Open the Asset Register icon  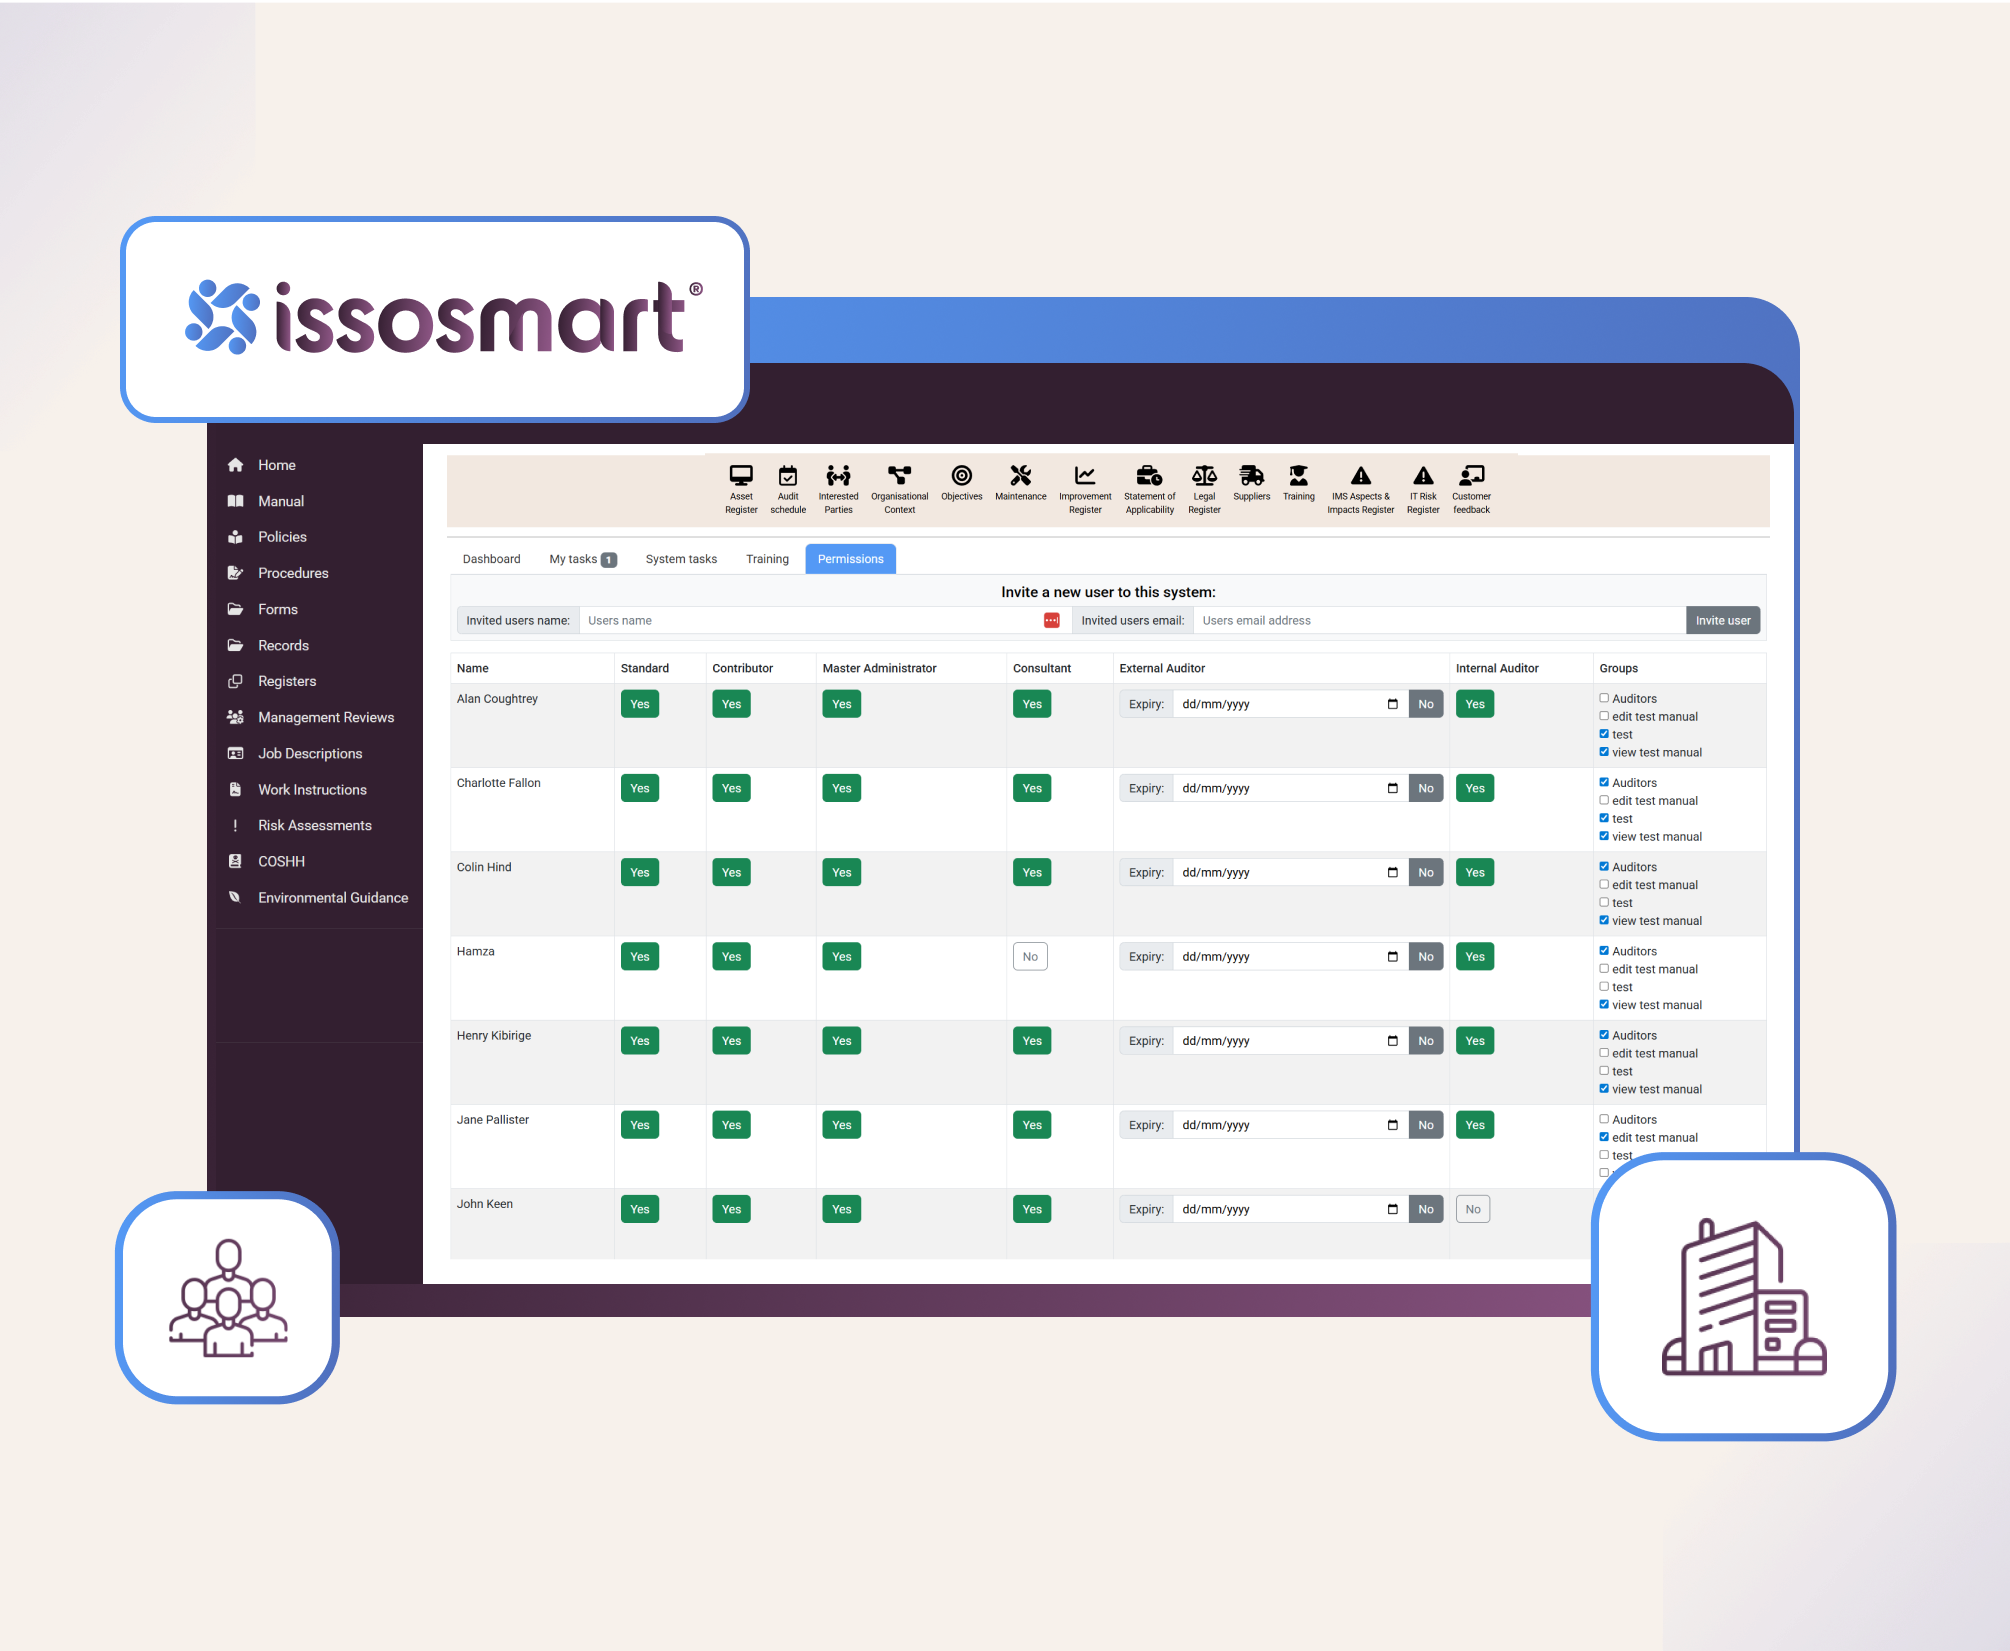[741, 478]
